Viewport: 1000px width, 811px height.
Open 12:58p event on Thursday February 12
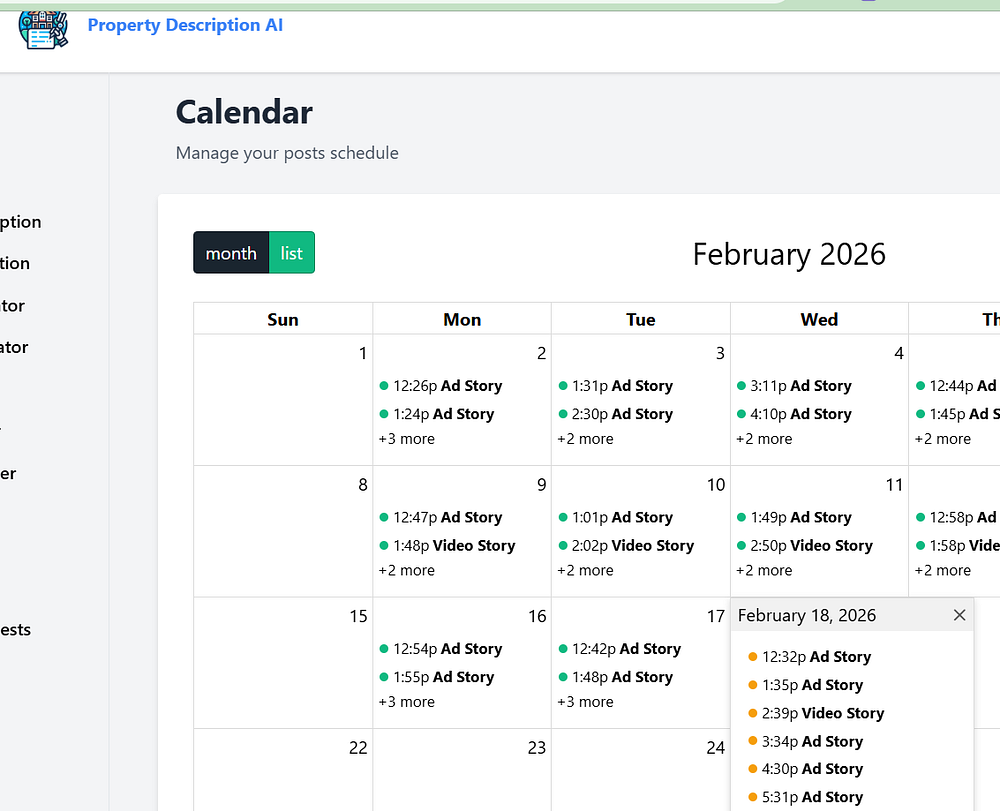[957, 517]
